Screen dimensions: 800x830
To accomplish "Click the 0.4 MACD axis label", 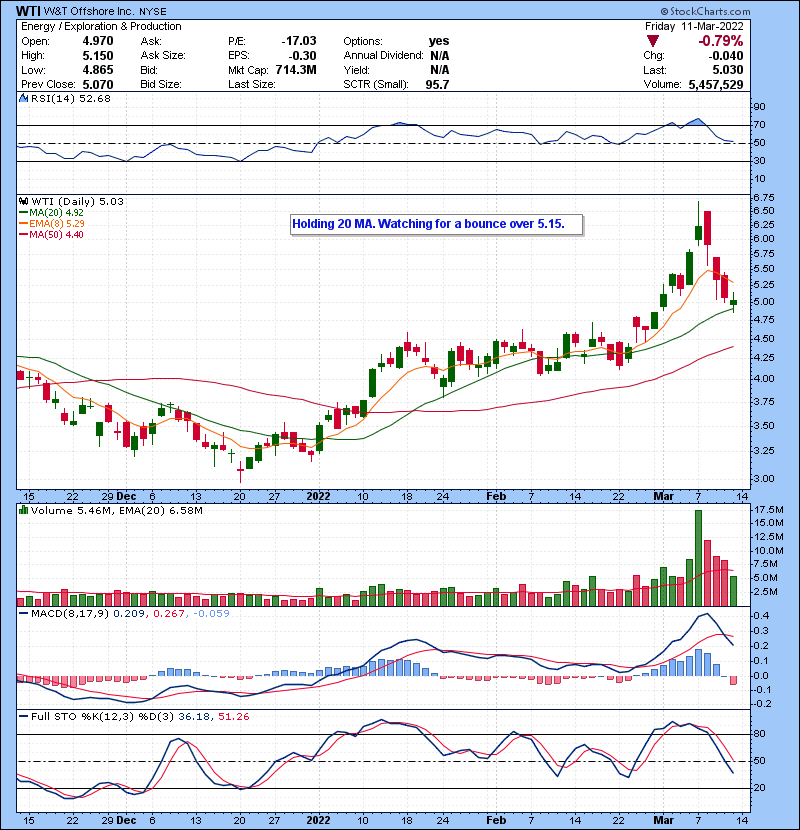I will pyautogui.click(x=761, y=616).
